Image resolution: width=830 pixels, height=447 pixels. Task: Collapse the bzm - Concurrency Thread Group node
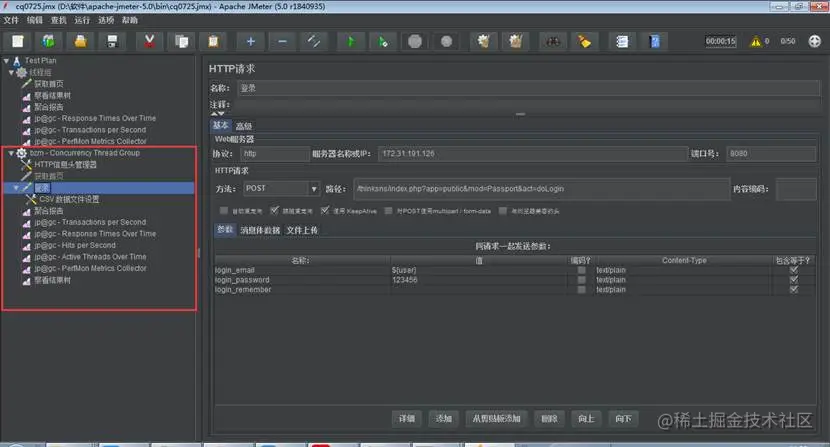pyautogui.click(x=11, y=153)
